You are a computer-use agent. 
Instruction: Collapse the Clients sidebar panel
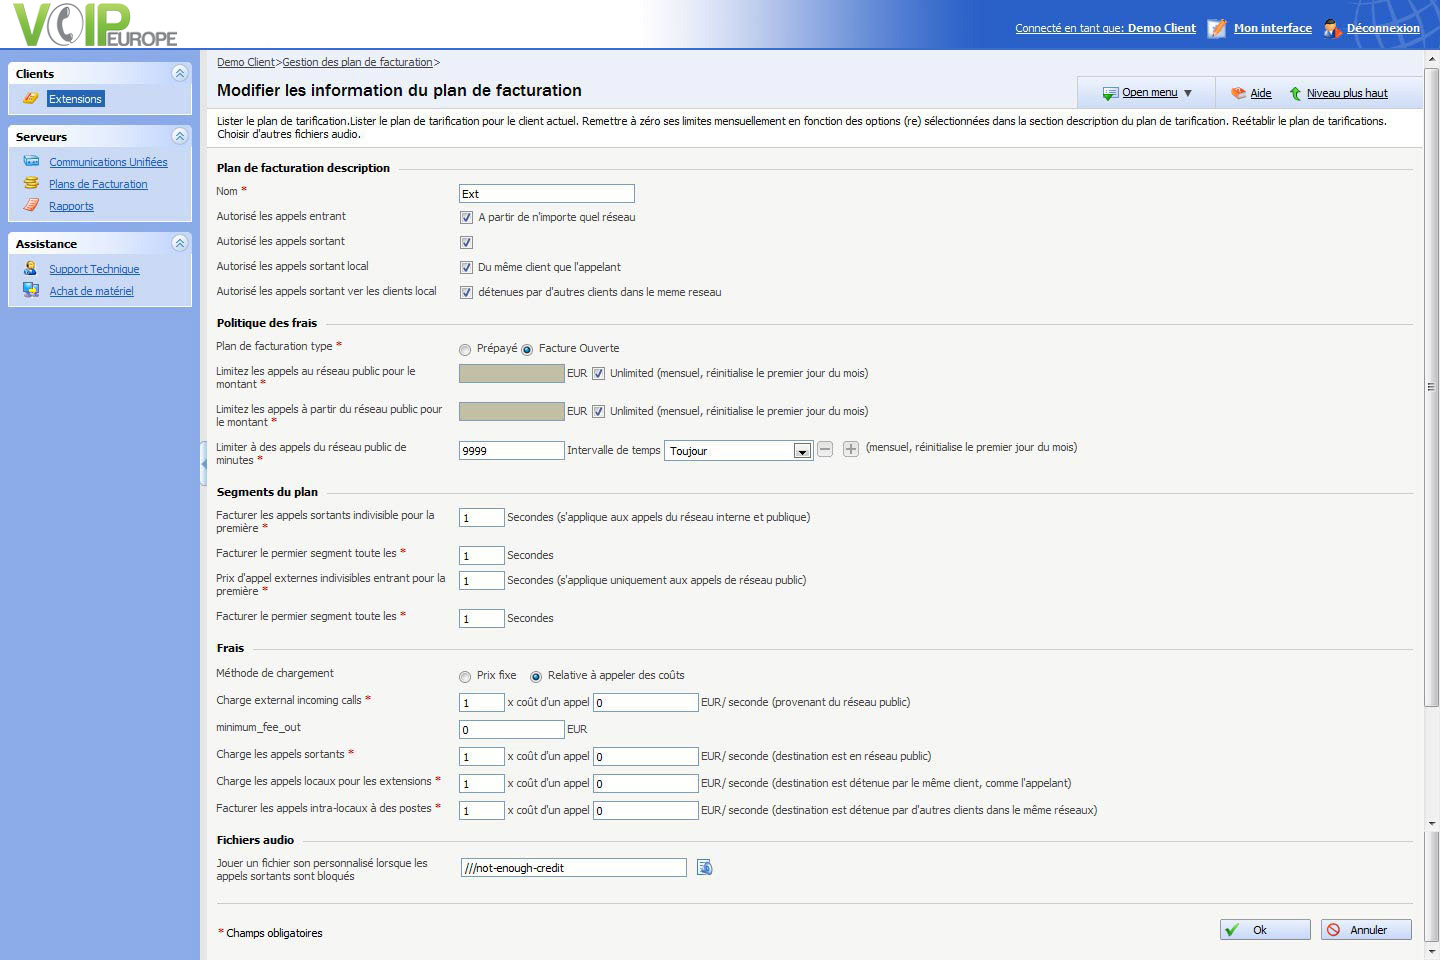[x=179, y=73]
